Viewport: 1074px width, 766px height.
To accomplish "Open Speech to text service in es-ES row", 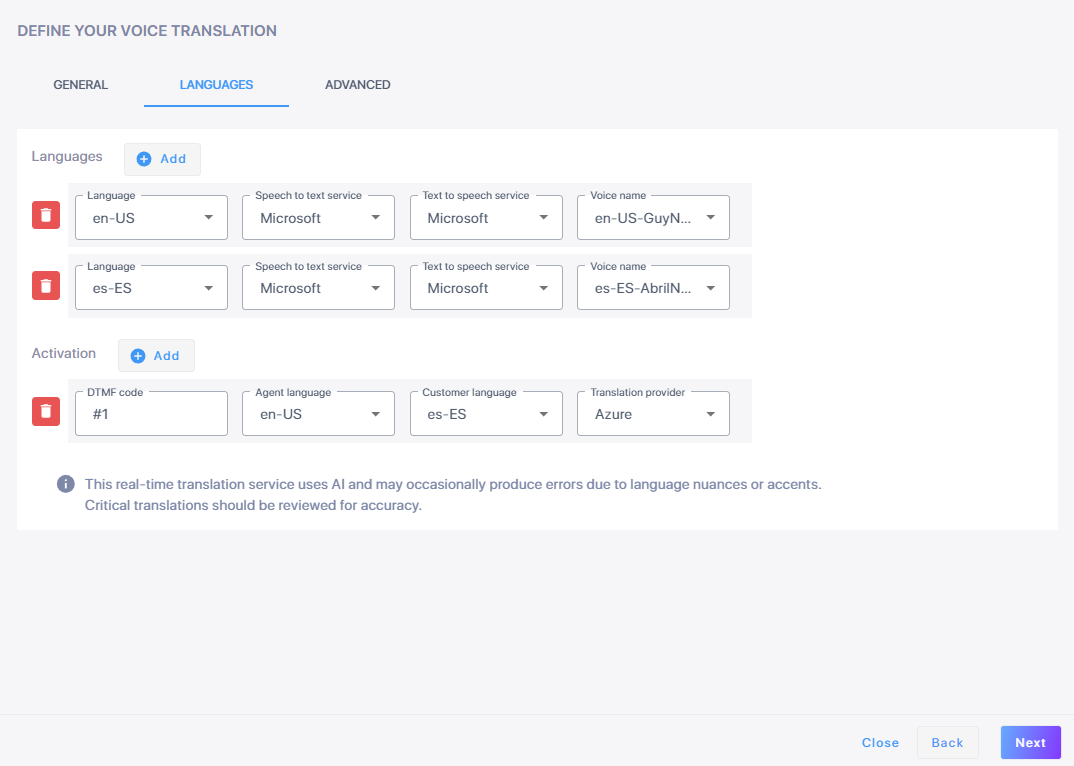I will [x=319, y=288].
